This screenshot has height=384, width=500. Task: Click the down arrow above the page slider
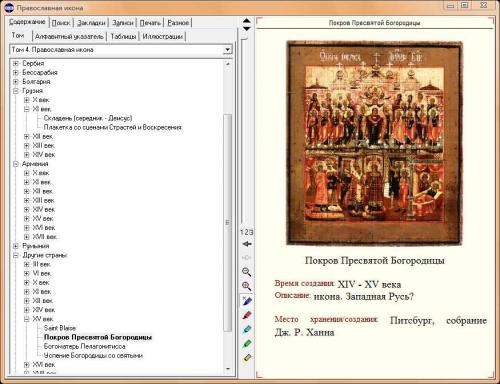point(247,29)
